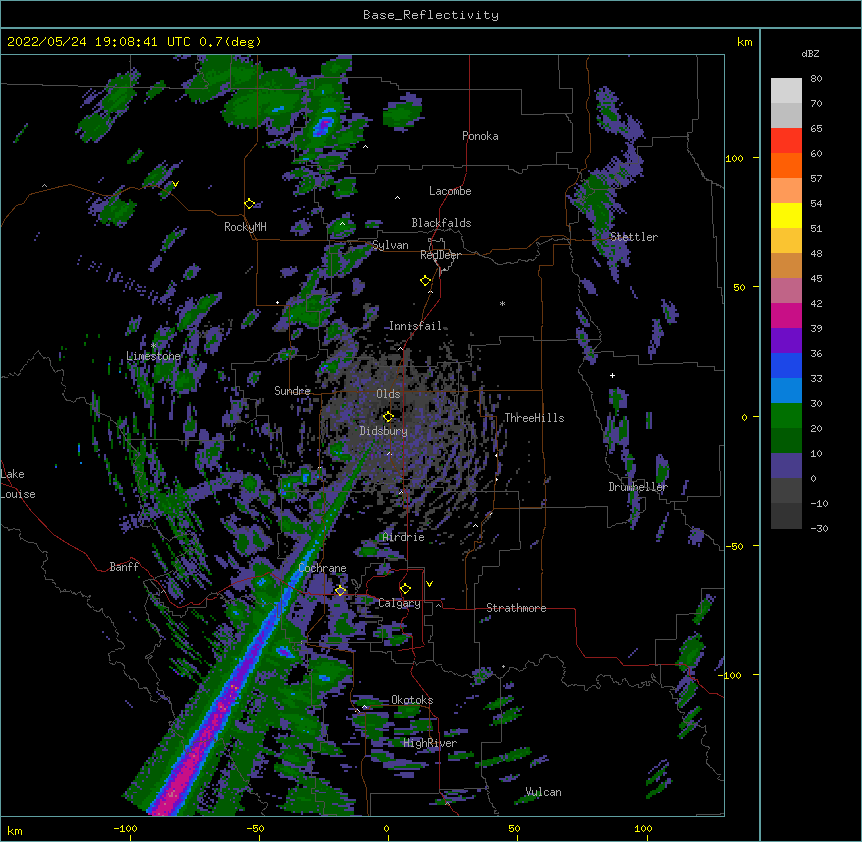
Task: Click the Cochrane city label
Action: tap(322, 568)
